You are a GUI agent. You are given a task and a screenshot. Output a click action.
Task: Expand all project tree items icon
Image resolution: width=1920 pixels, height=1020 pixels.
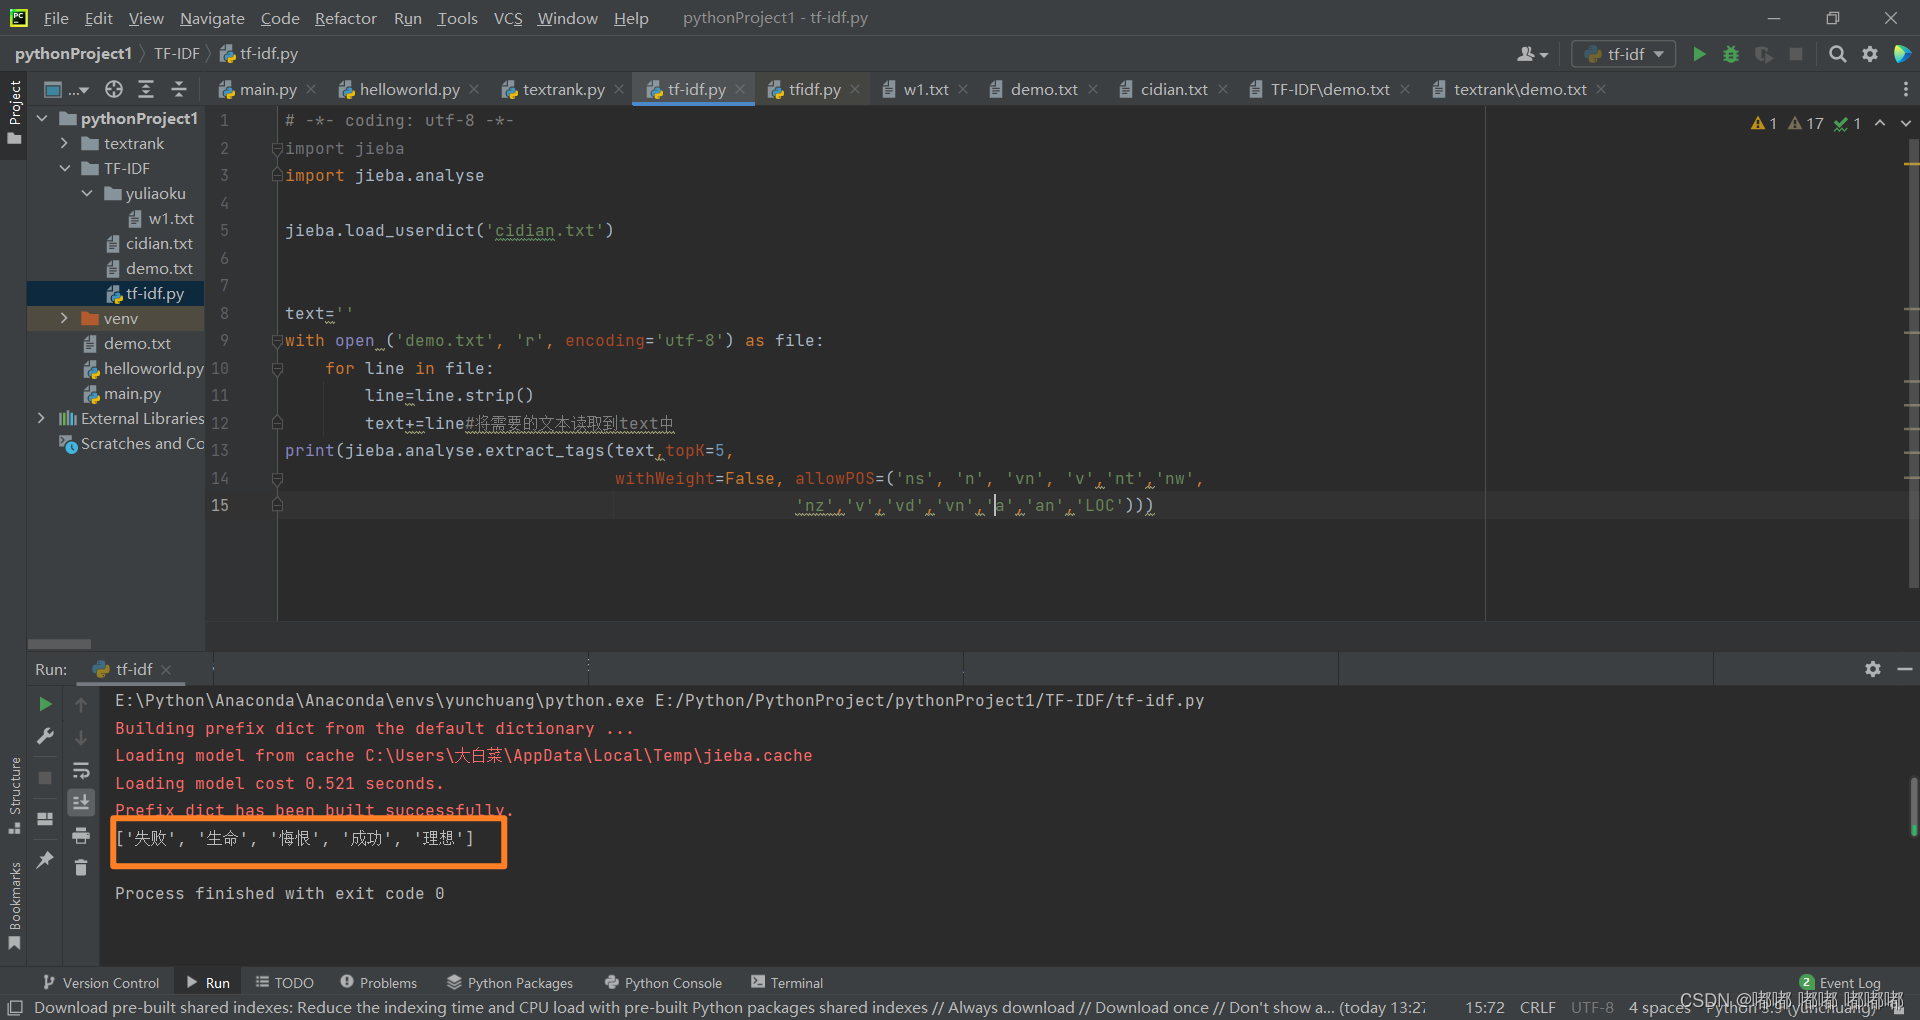coord(146,89)
